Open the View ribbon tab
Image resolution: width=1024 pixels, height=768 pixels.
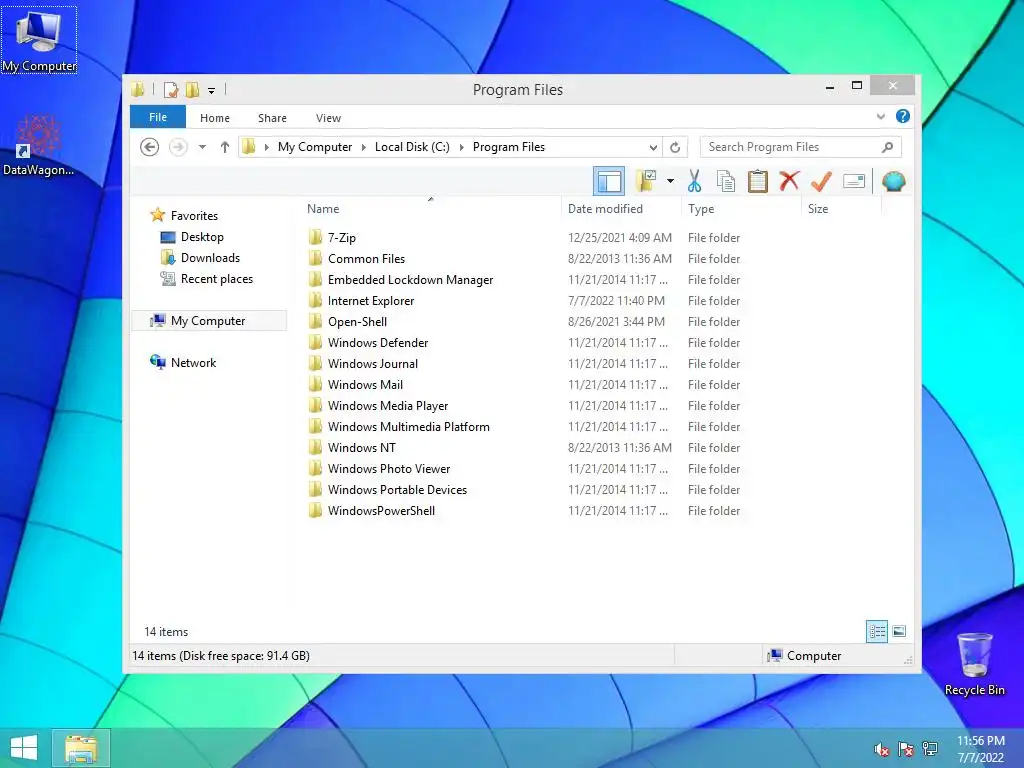point(328,118)
